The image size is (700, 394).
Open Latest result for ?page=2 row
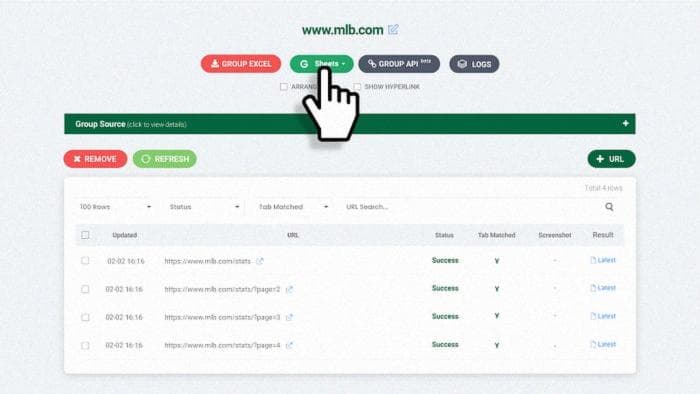tap(603, 288)
